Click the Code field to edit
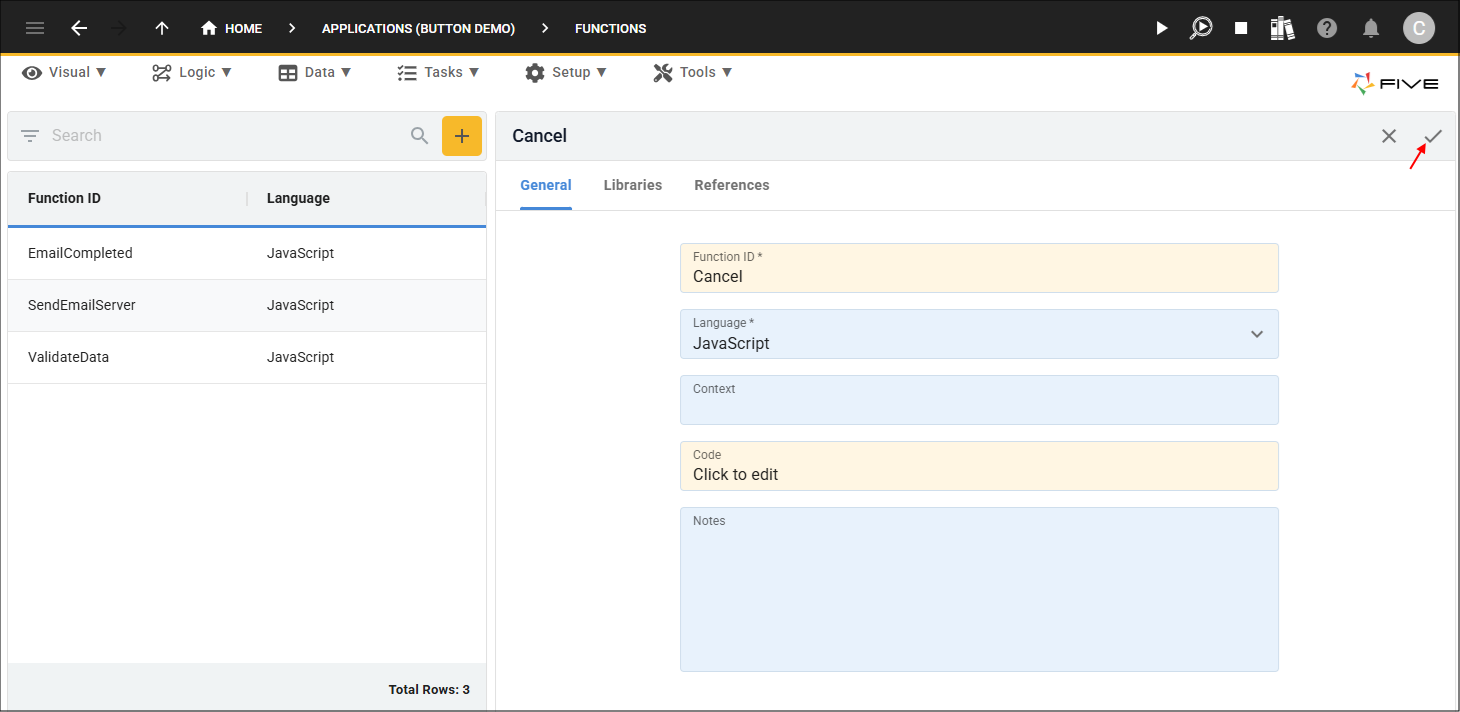The image size is (1460, 712). [979, 466]
